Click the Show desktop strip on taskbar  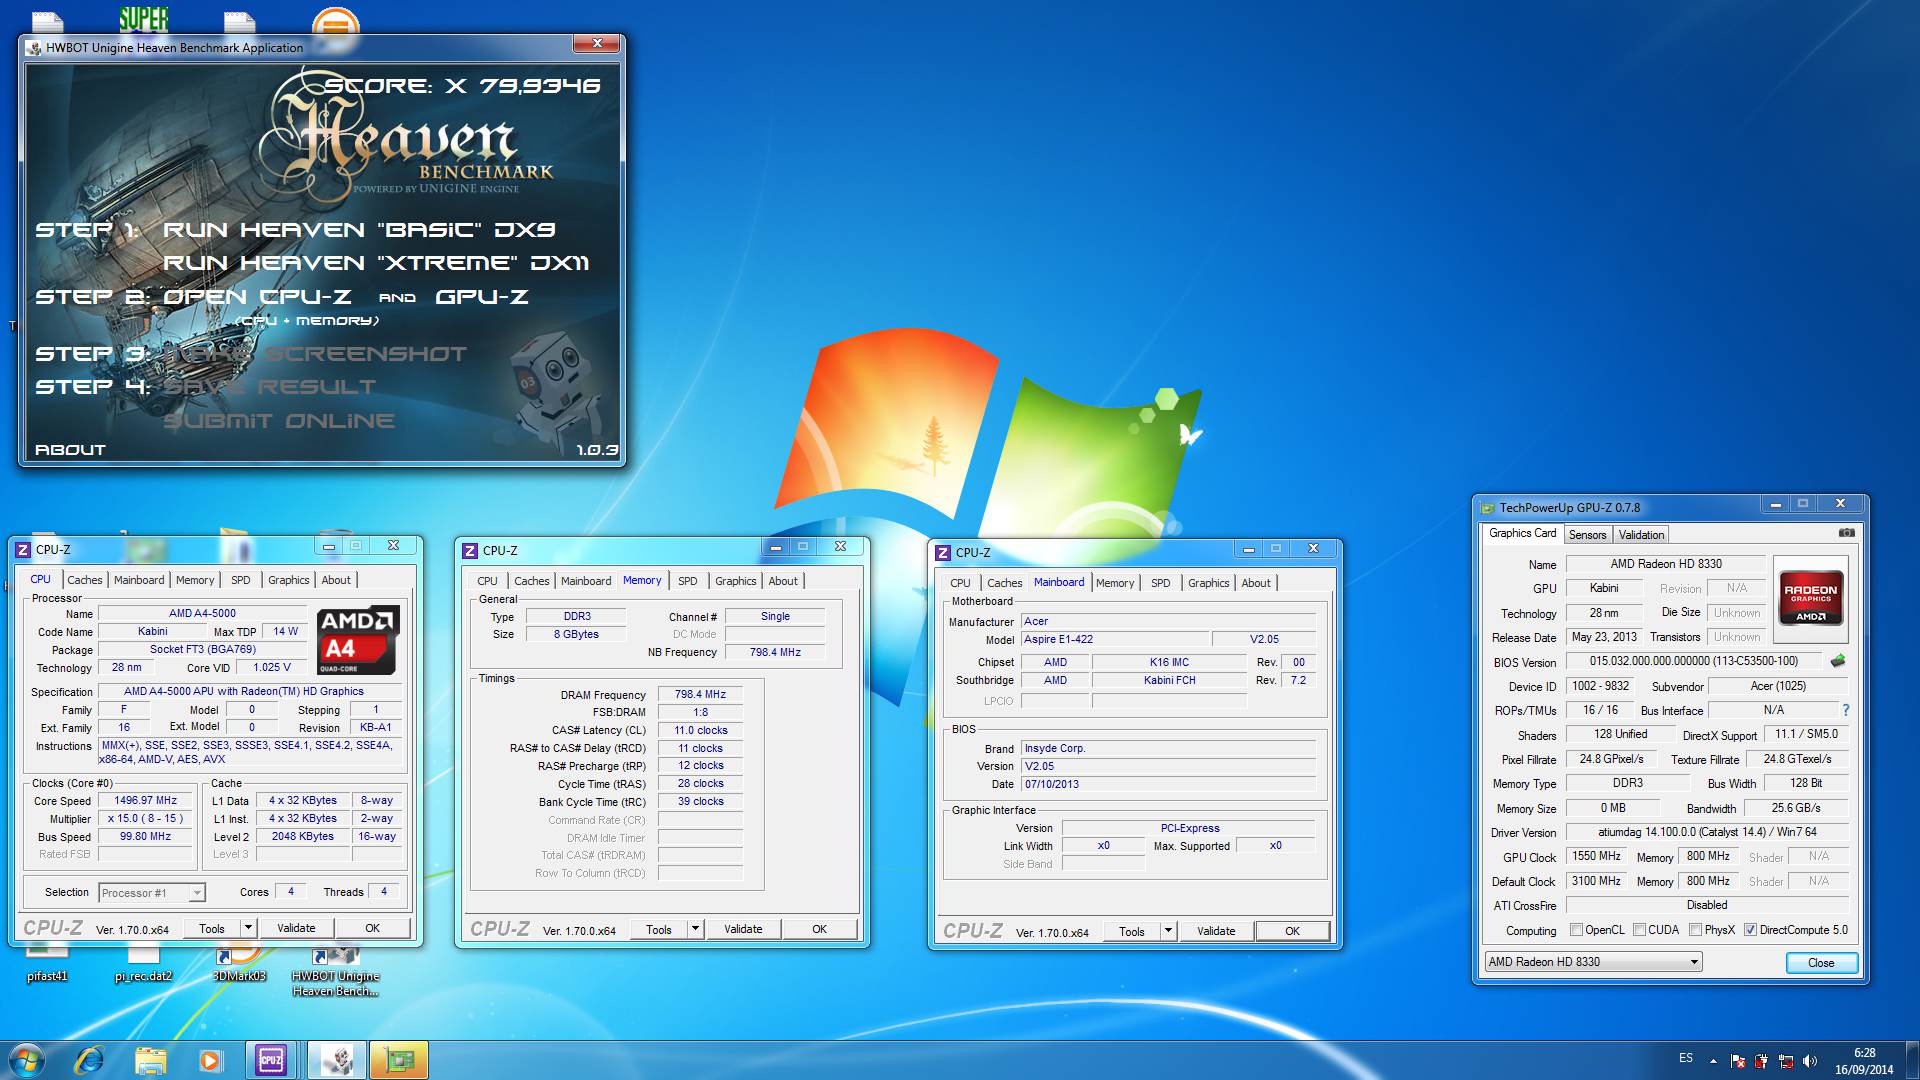coord(1911,1060)
